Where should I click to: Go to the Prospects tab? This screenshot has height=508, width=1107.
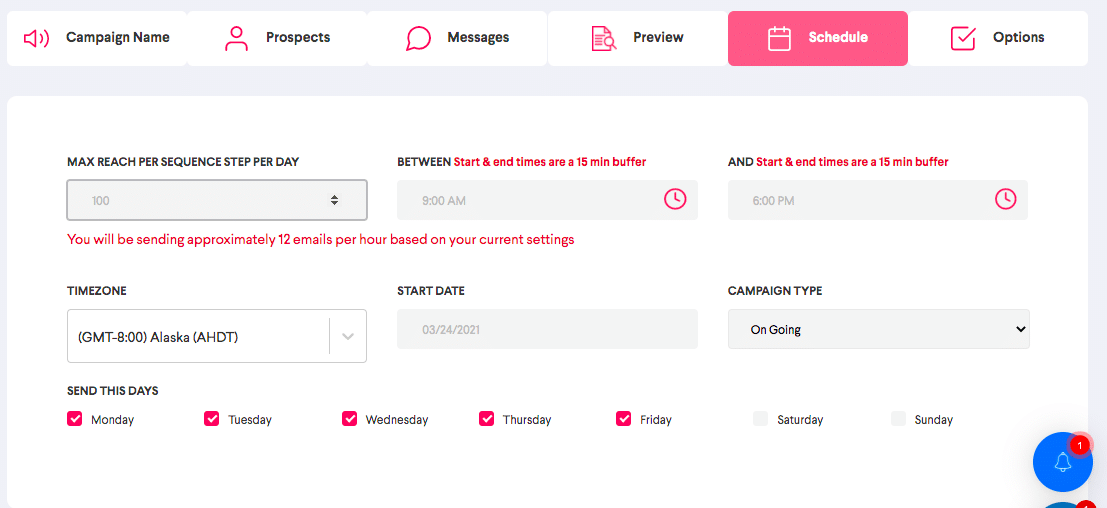click(277, 38)
